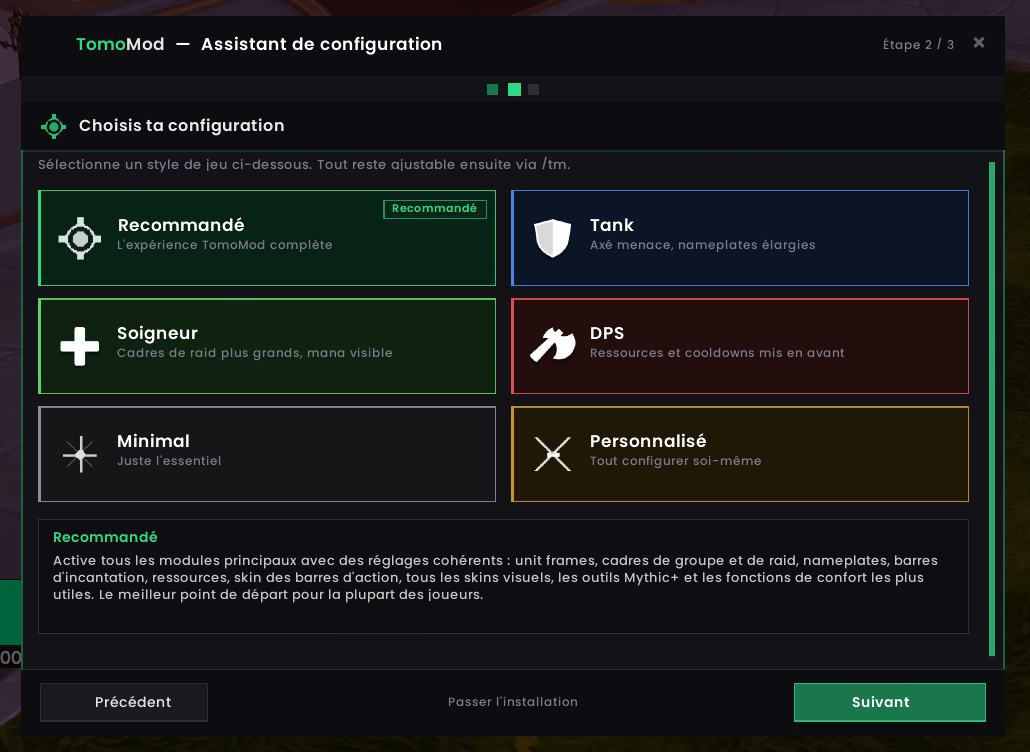Screen dimensions: 1030x752
Task: Pick the Personnalisé preset title
Action: pyautogui.click(x=648, y=441)
